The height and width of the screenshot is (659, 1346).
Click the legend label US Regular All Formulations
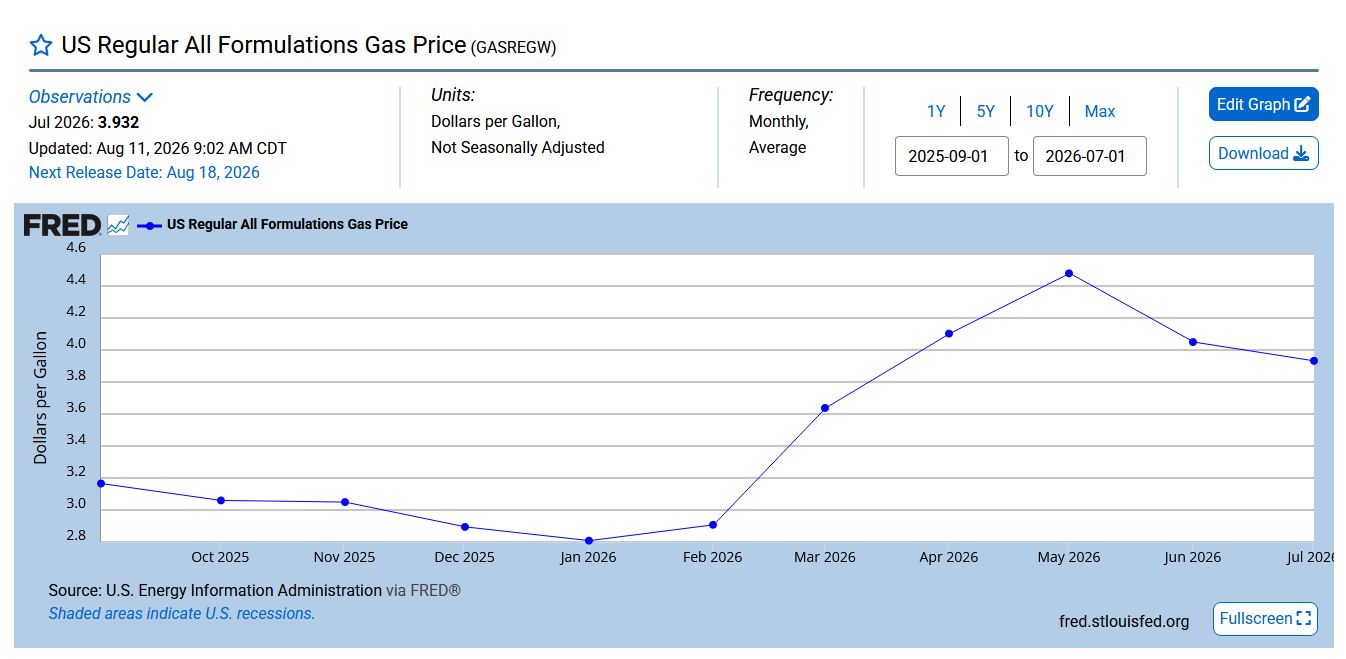[287, 225]
